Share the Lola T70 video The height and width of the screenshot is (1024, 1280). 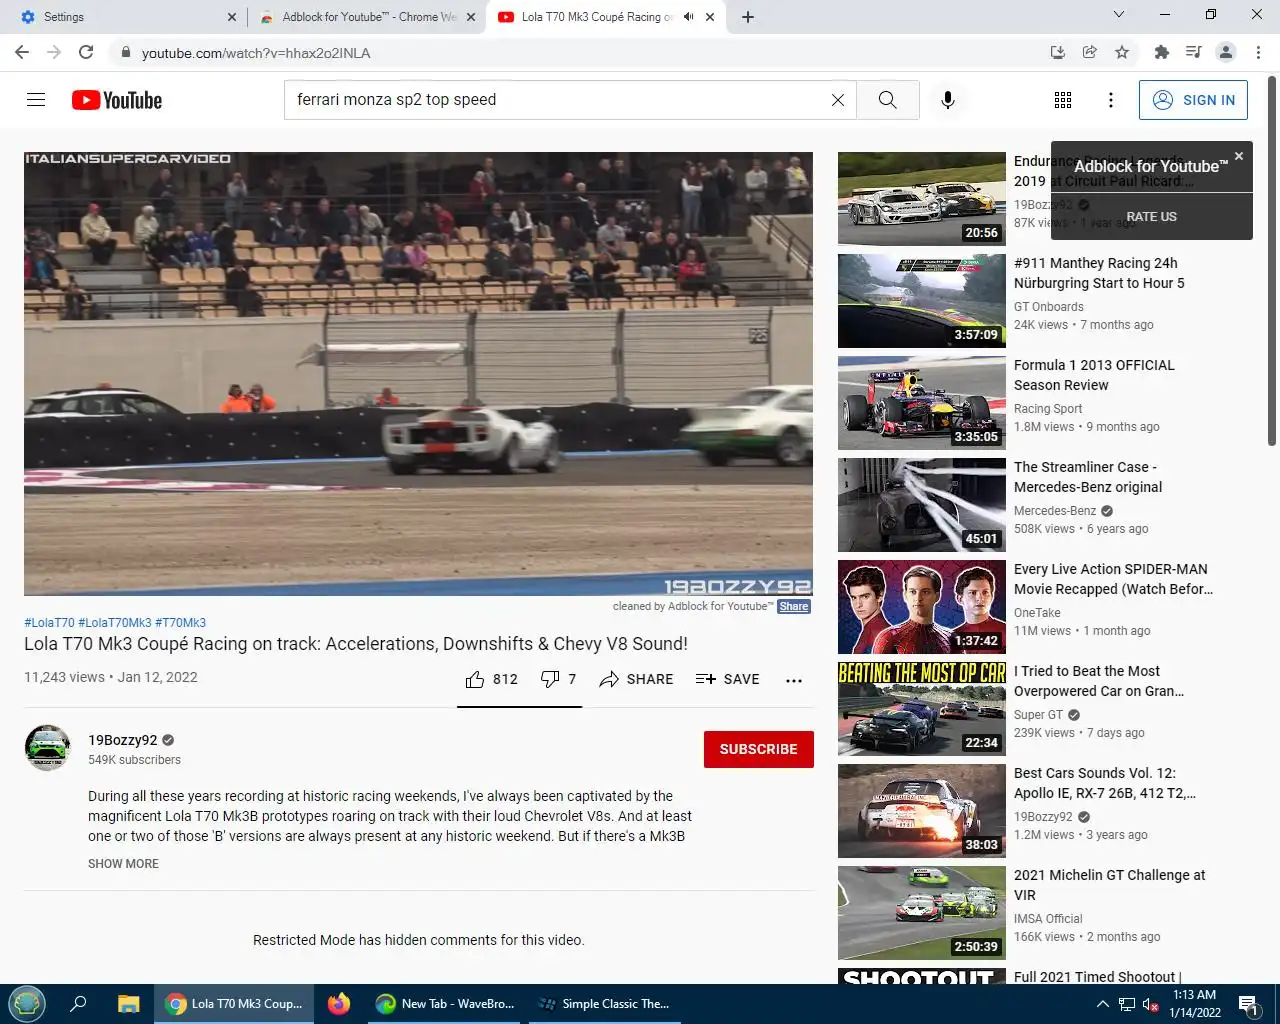[636, 680]
